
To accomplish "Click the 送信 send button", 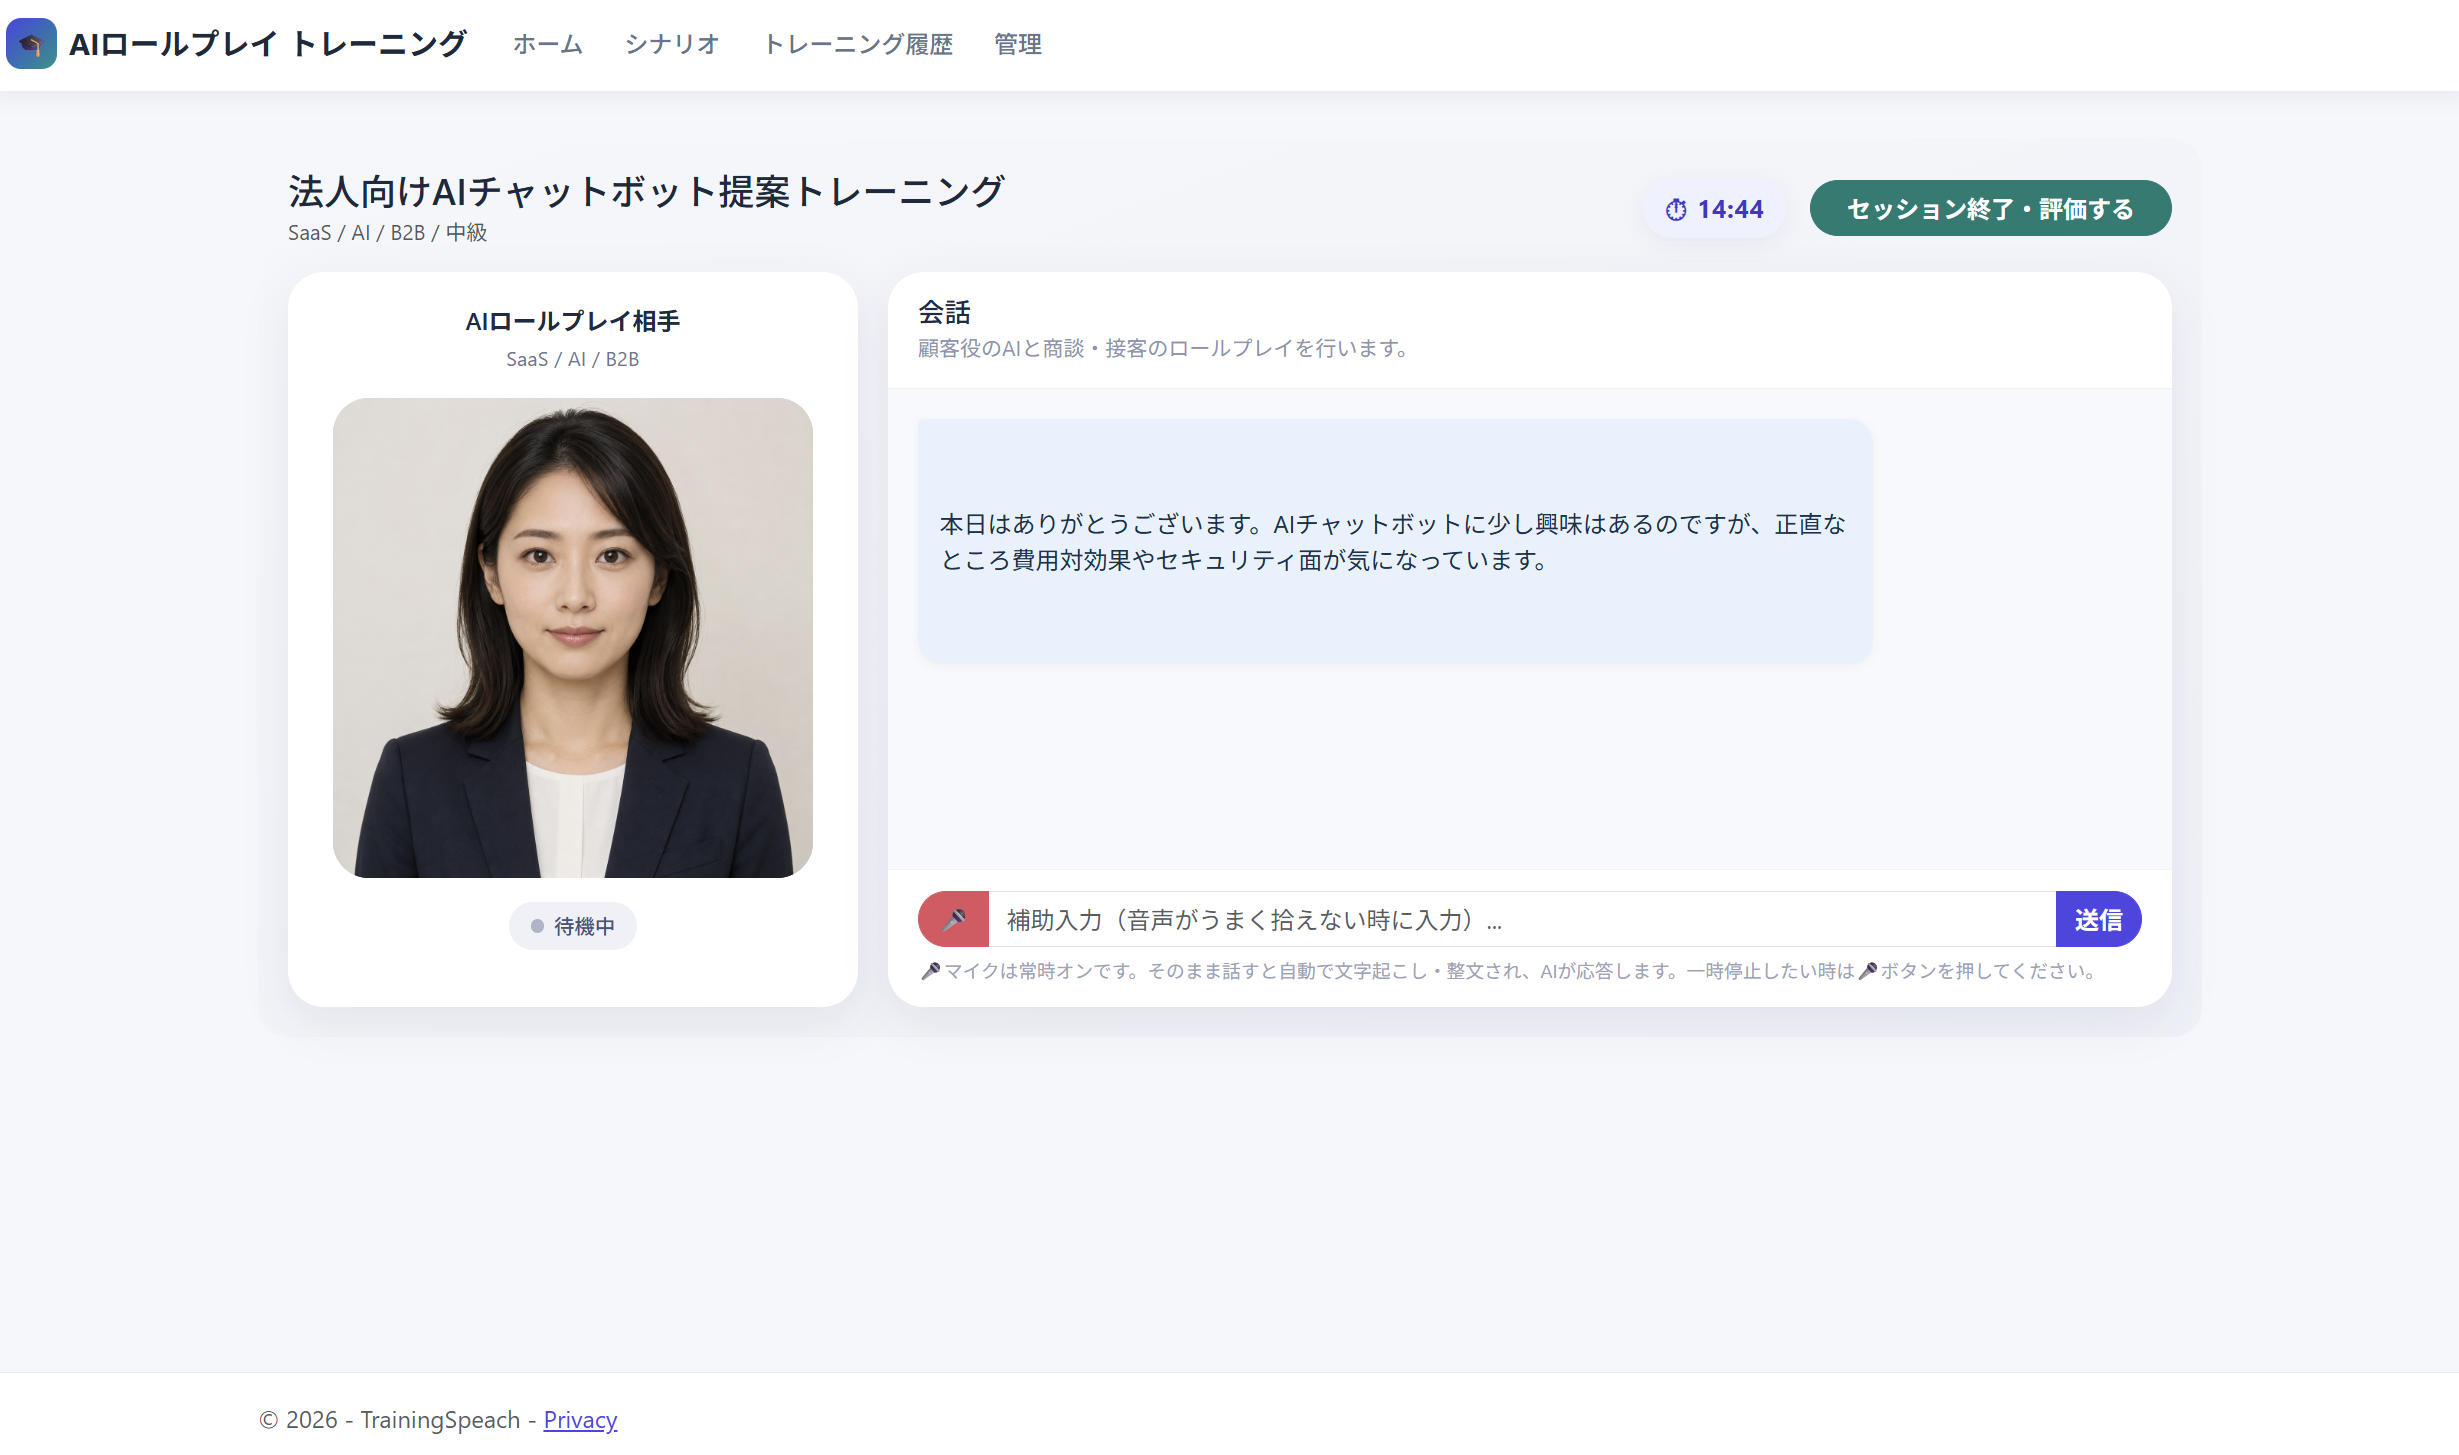I will [2098, 918].
